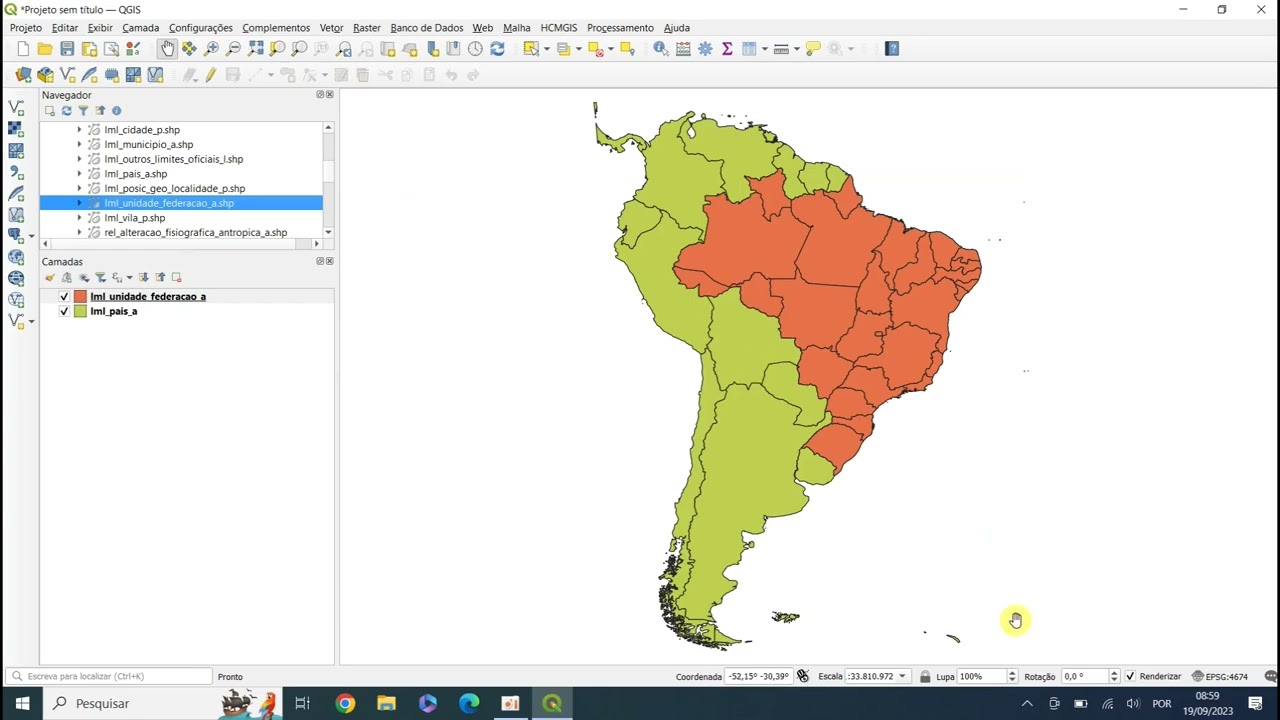Click the Zoom Full extent icon
The width and height of the screenshot is (1280, 720).
[x=255, y=49]
